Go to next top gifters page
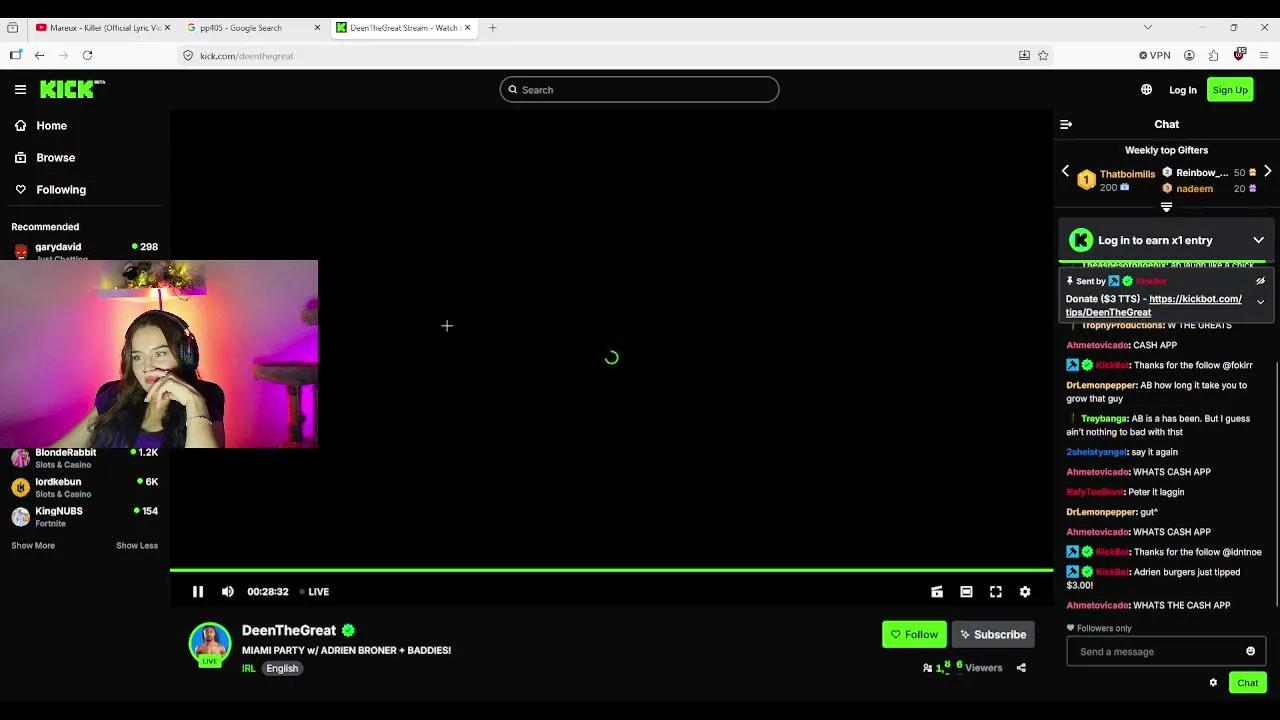The image size is (1280, 720). (1267, 172)
